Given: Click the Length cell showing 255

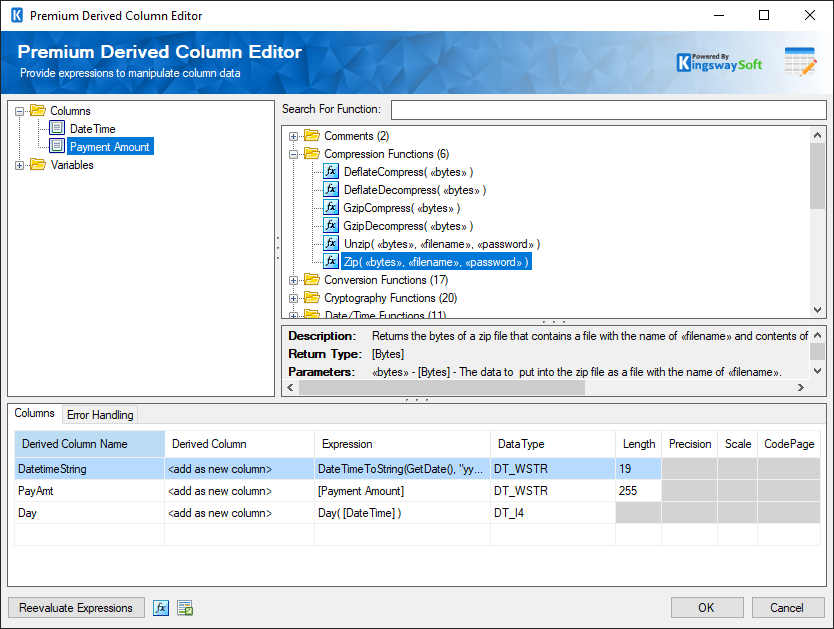Looking at the screenshot, I should [638, 491].
